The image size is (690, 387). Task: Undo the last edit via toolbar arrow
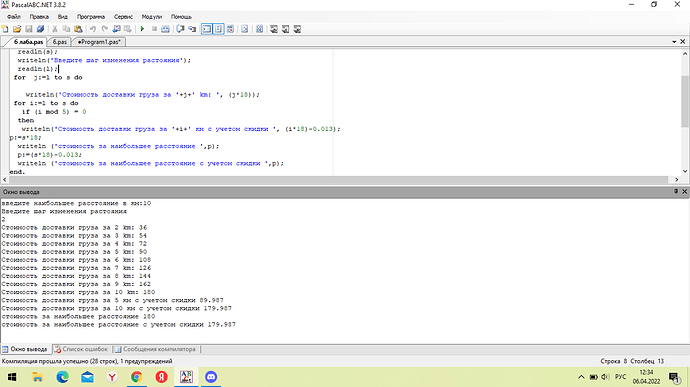pos(93,29)
